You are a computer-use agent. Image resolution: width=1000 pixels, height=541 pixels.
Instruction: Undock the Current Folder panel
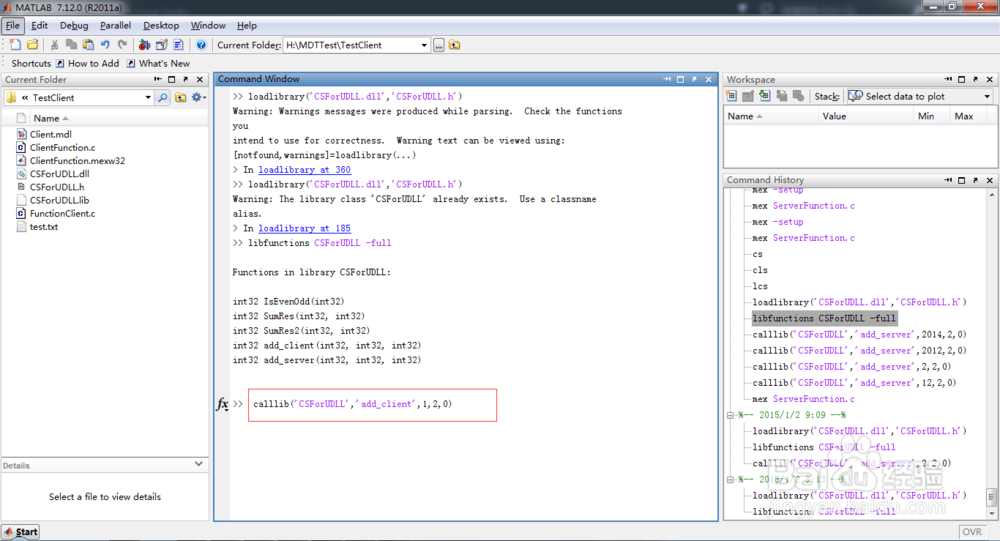[186, 79]
